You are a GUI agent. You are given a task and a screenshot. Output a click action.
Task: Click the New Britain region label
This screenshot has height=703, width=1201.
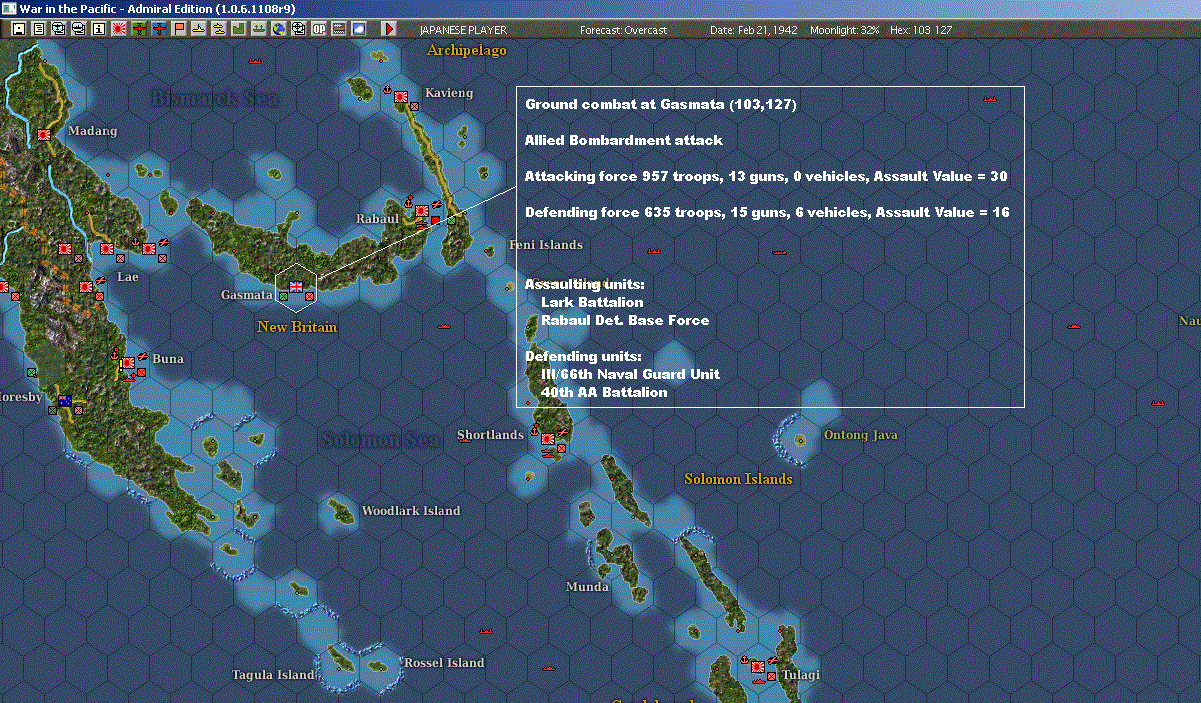point(297,327)
